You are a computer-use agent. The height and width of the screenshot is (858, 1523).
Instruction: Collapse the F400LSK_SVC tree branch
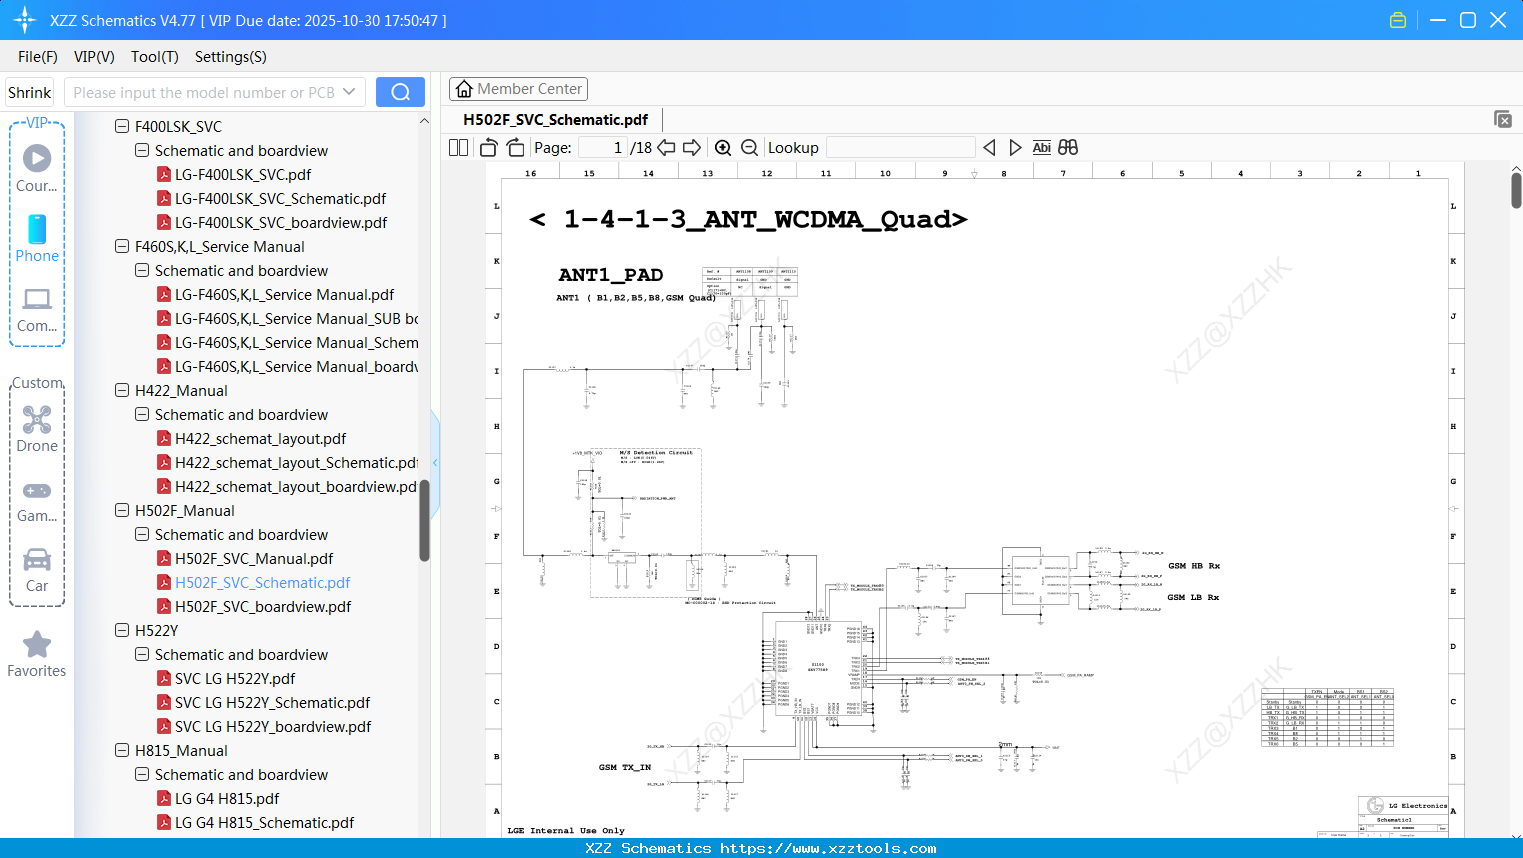click(x=121, y=126)
